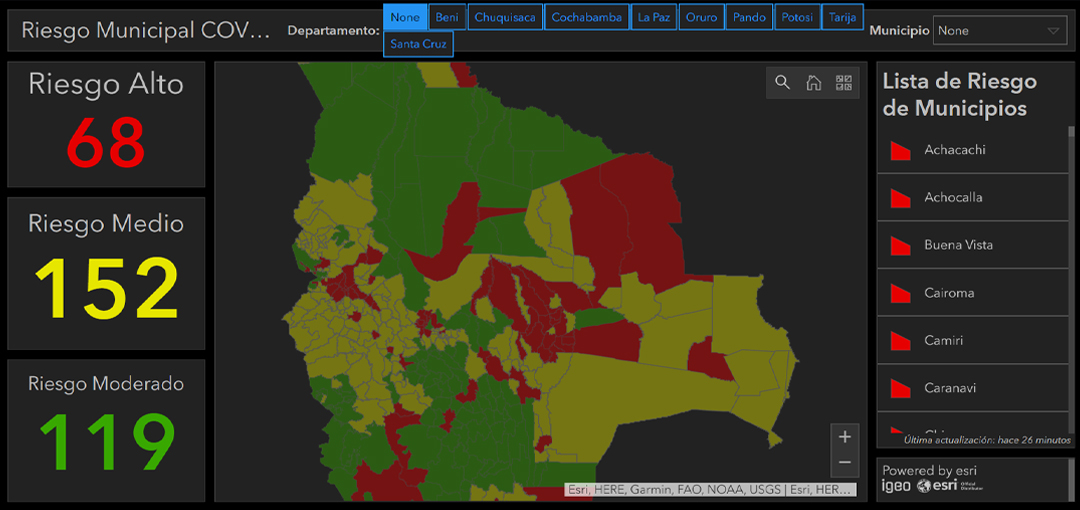Click the Última actualización status text
The height and width of the screenshot is (510, 1080).
click(x=988, y=440)
